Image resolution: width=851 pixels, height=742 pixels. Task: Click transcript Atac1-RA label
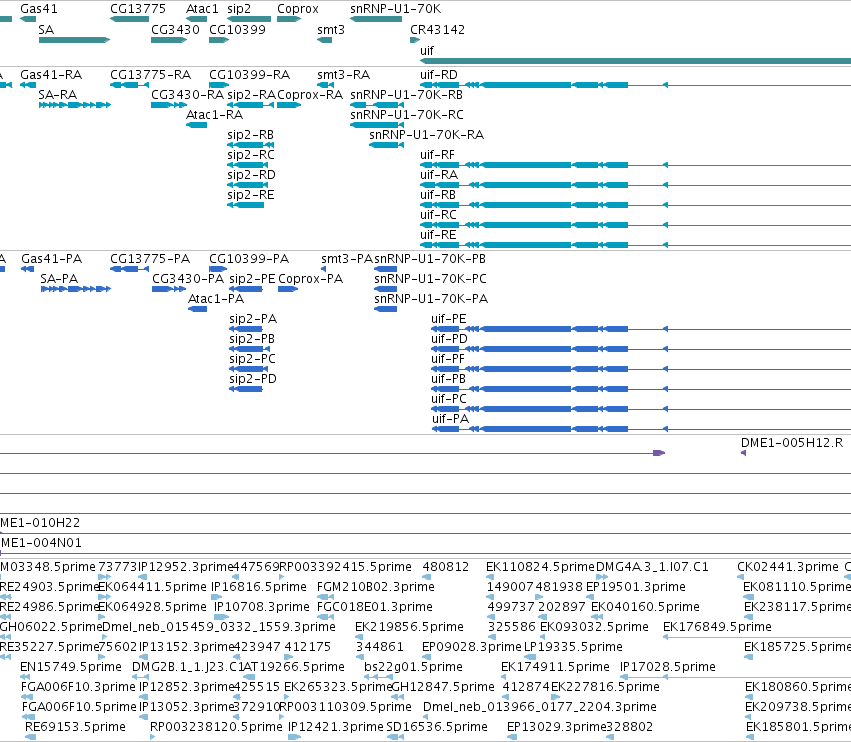214,115
